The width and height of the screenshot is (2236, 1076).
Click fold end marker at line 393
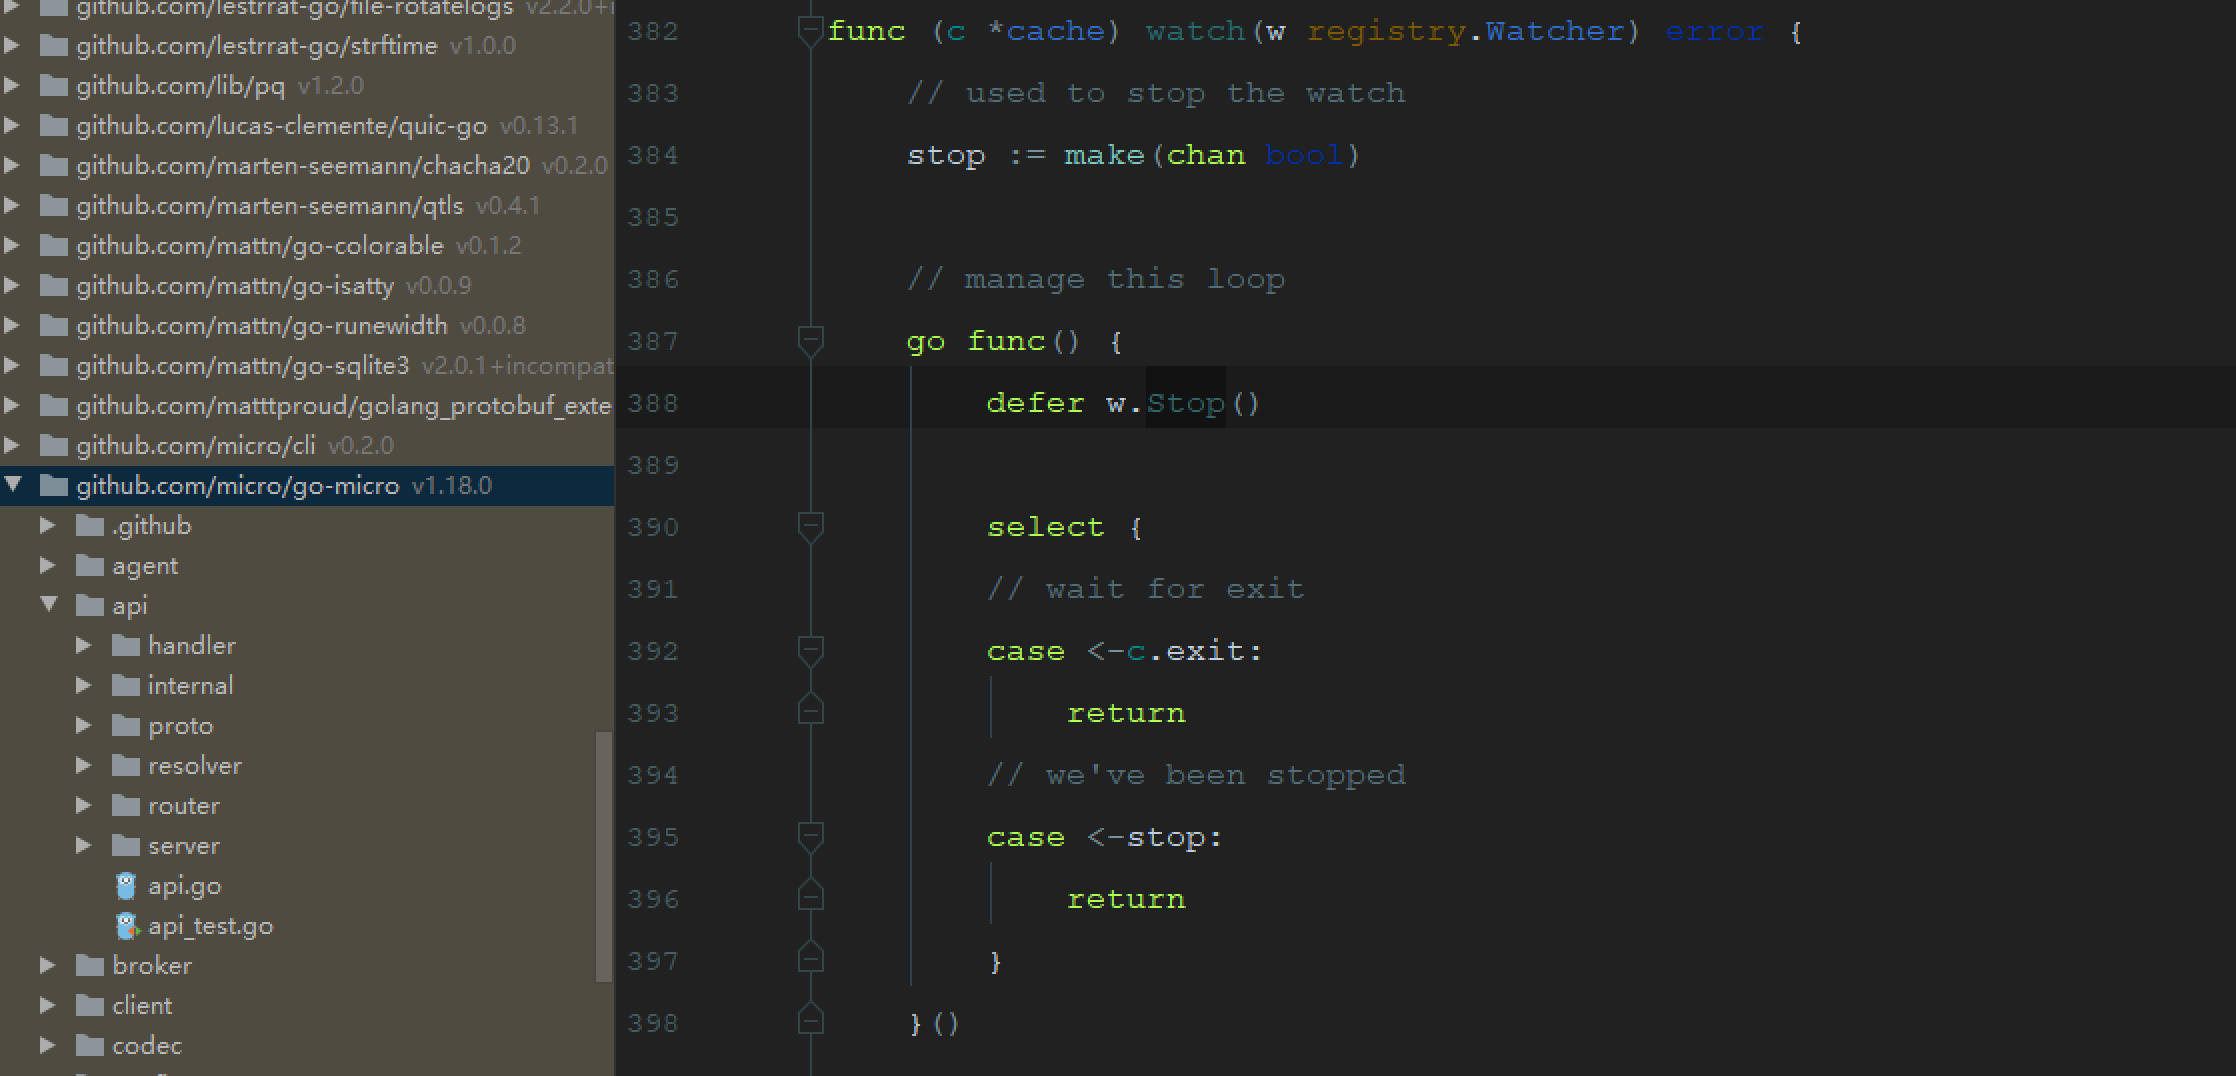[x=811, y=708]
